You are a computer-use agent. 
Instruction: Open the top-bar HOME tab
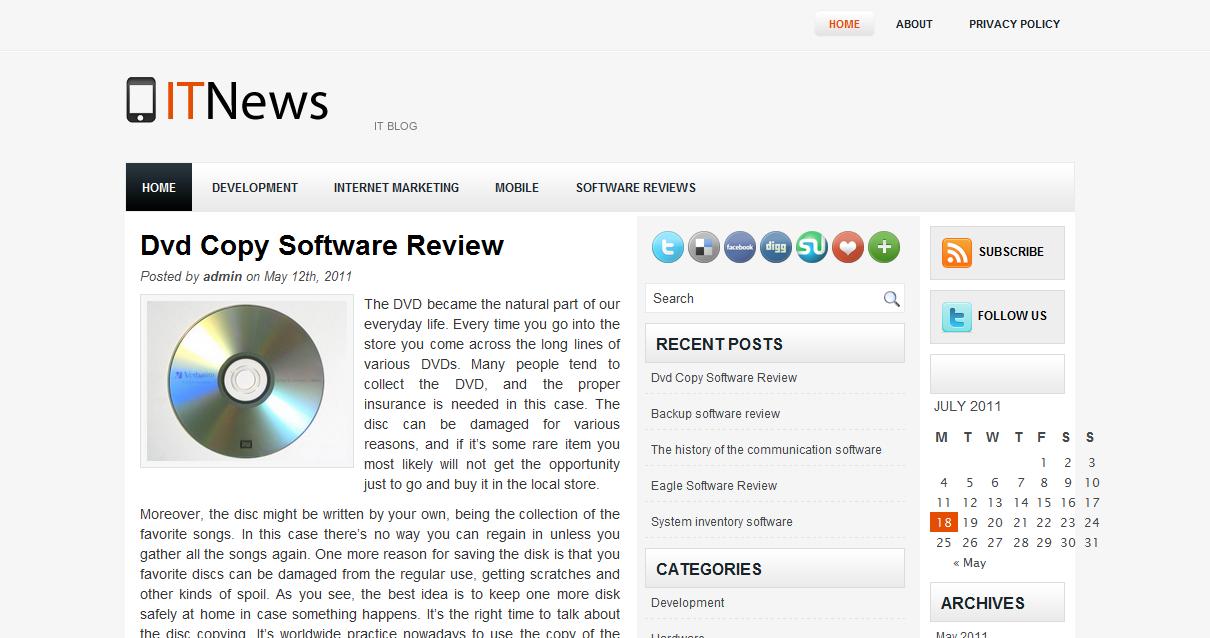click(844, 24)
